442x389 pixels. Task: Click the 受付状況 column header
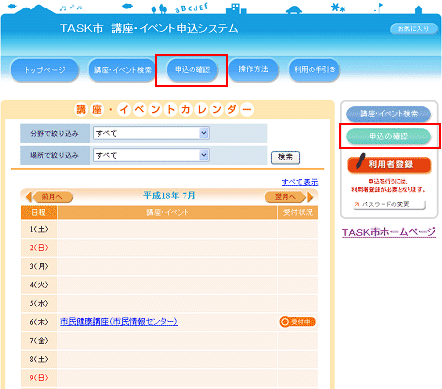point(298,212)
